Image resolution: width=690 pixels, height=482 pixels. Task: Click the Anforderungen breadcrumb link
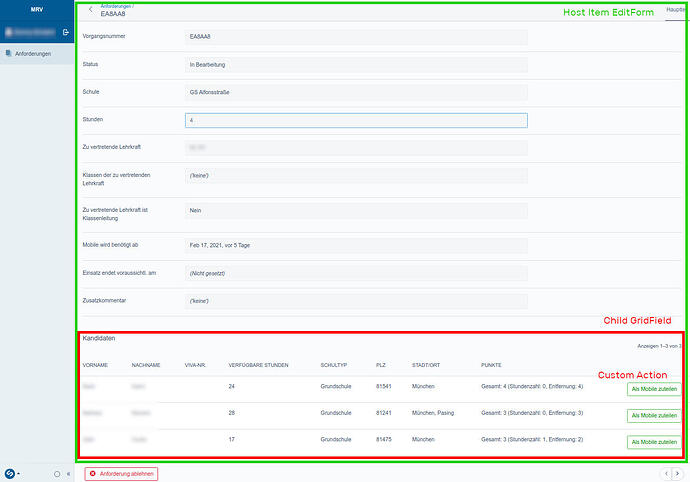click(116, 6)
